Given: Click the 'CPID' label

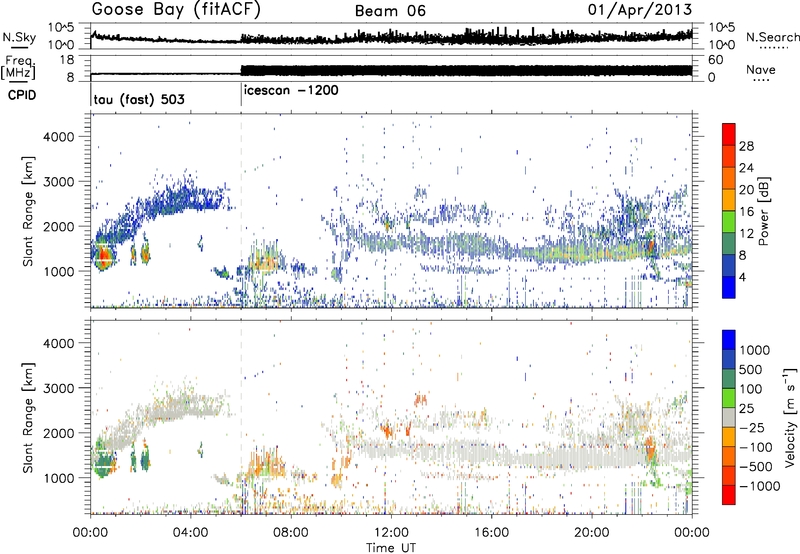Looking at the screenshot, I should pyautogui.click(x=22, y=95).
